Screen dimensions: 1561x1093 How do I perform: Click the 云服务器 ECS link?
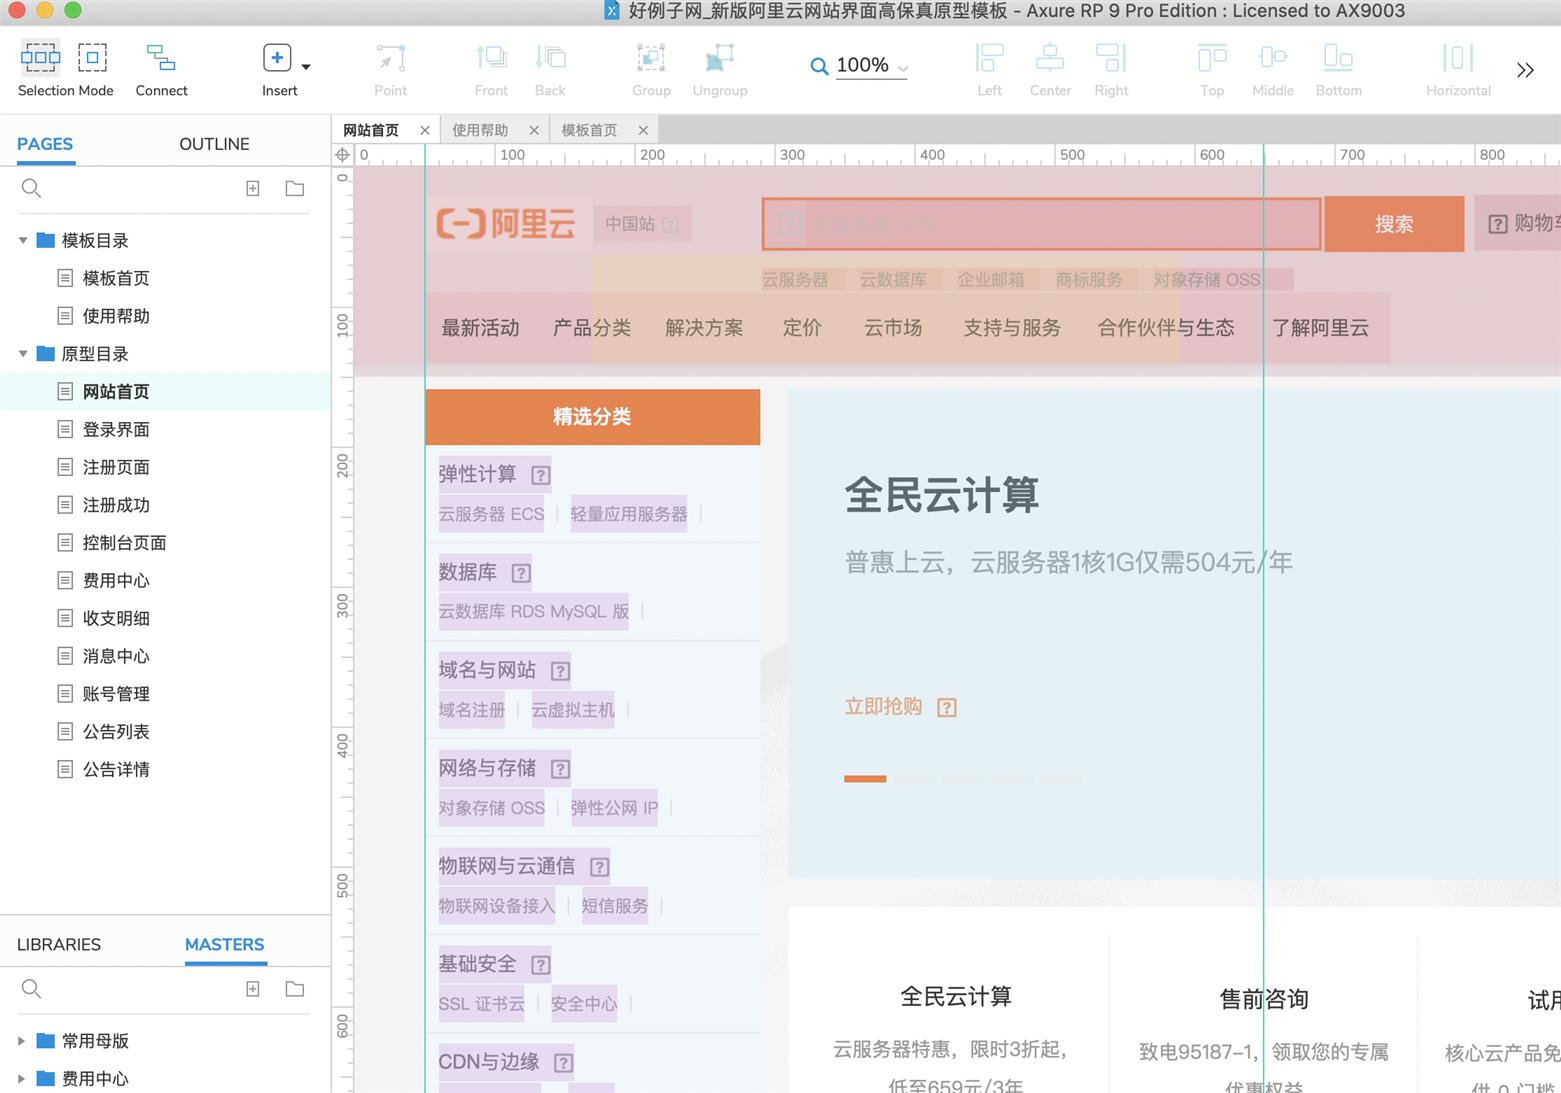(491, 514)
